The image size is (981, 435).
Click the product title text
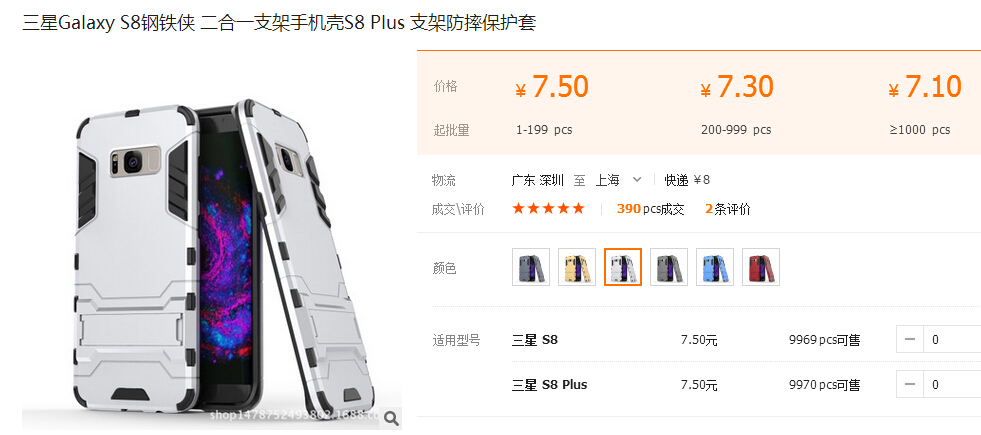coord(279,23)
